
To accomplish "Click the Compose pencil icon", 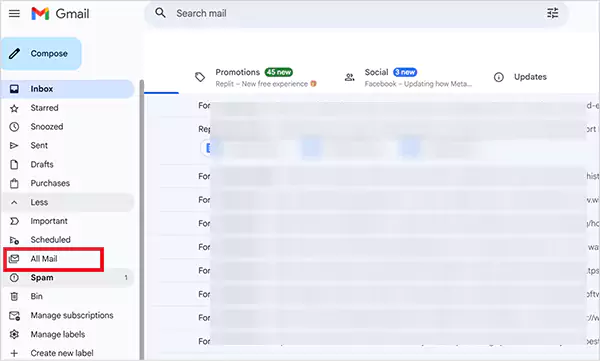I will (x=15, y=54).
